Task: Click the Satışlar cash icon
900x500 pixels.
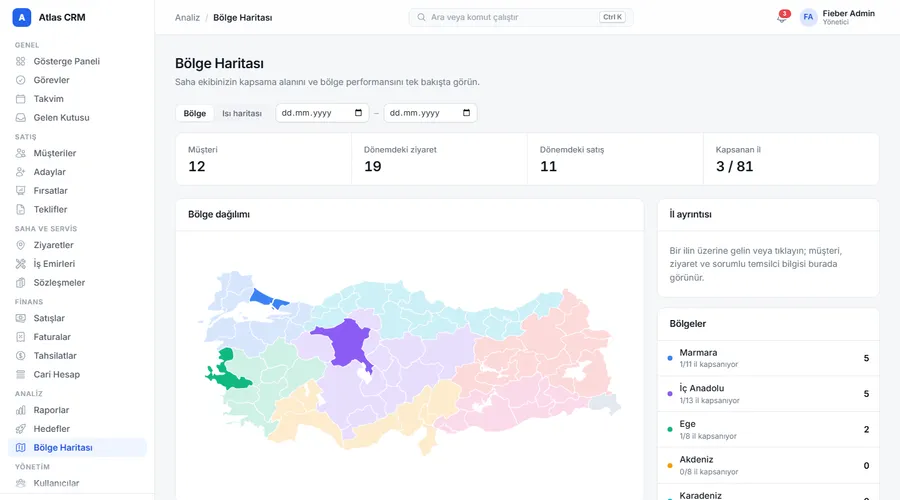Action: (21, 318)
